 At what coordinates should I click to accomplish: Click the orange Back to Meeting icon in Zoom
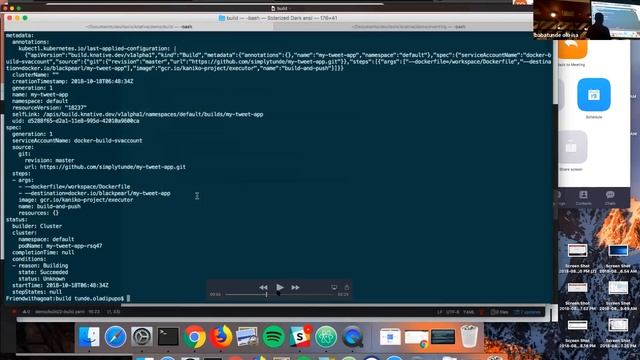(572, 48)
